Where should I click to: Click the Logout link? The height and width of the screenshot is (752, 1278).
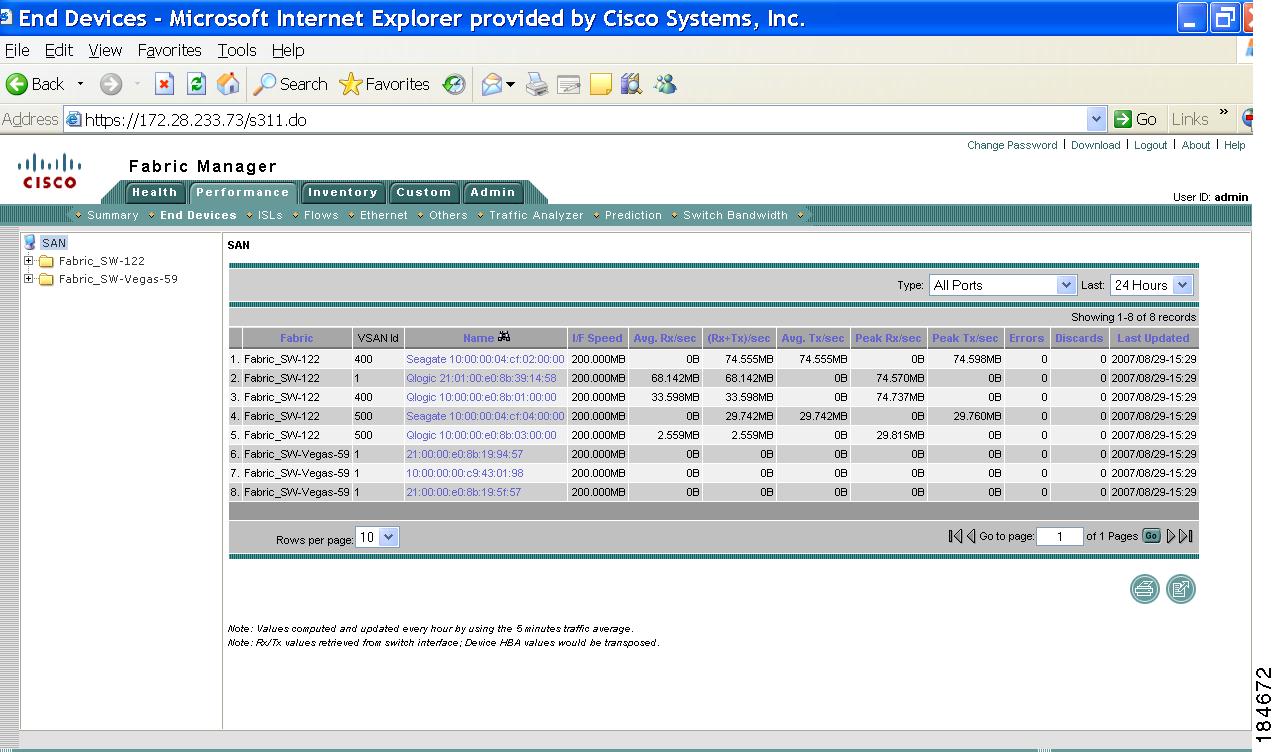pos(1150,145)
